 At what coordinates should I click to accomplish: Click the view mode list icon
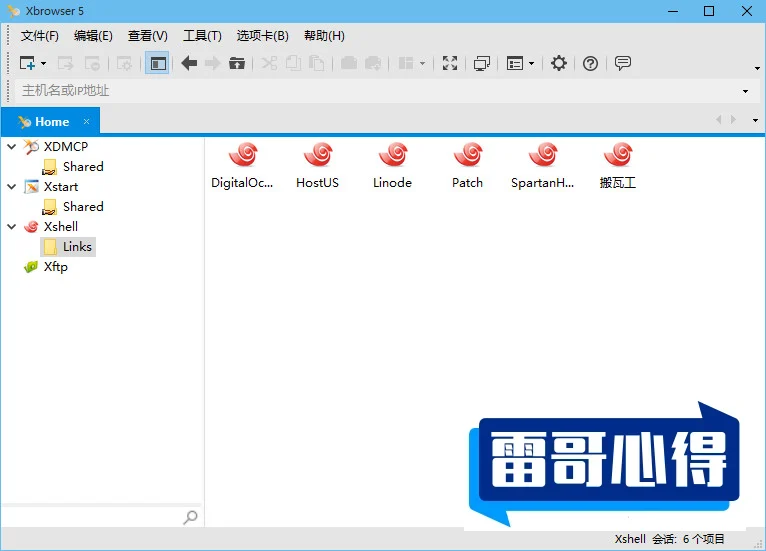pyautogui.click(x=515, y=64)
